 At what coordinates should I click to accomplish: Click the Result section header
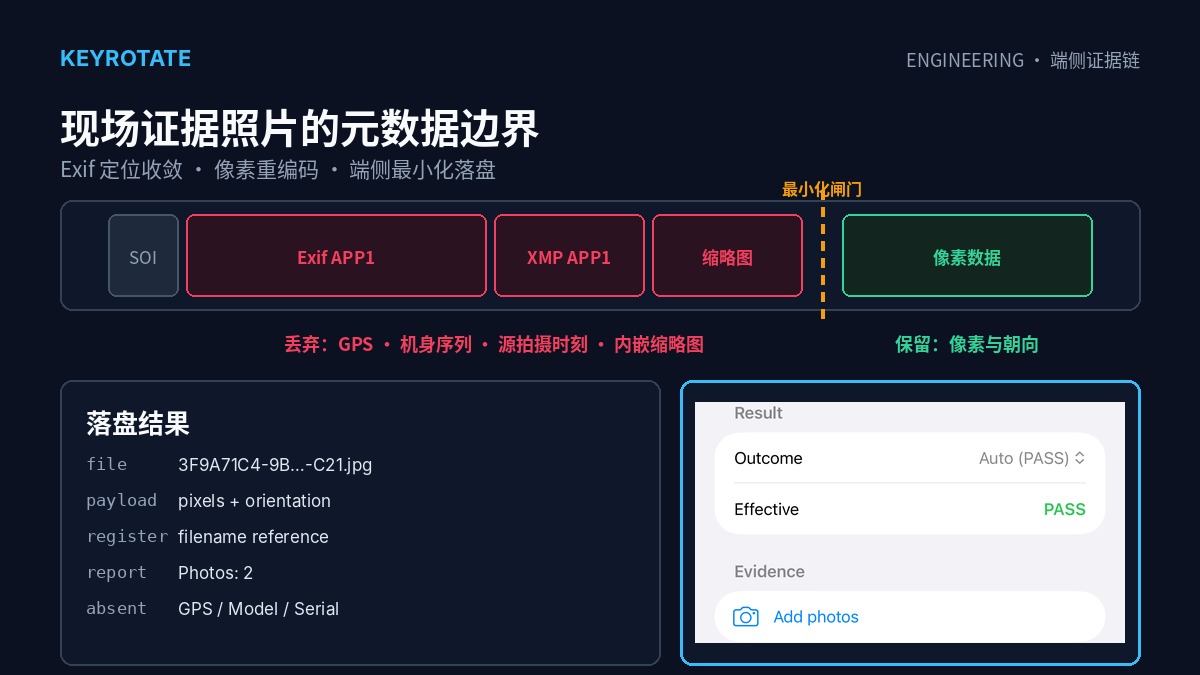(758, 413)
